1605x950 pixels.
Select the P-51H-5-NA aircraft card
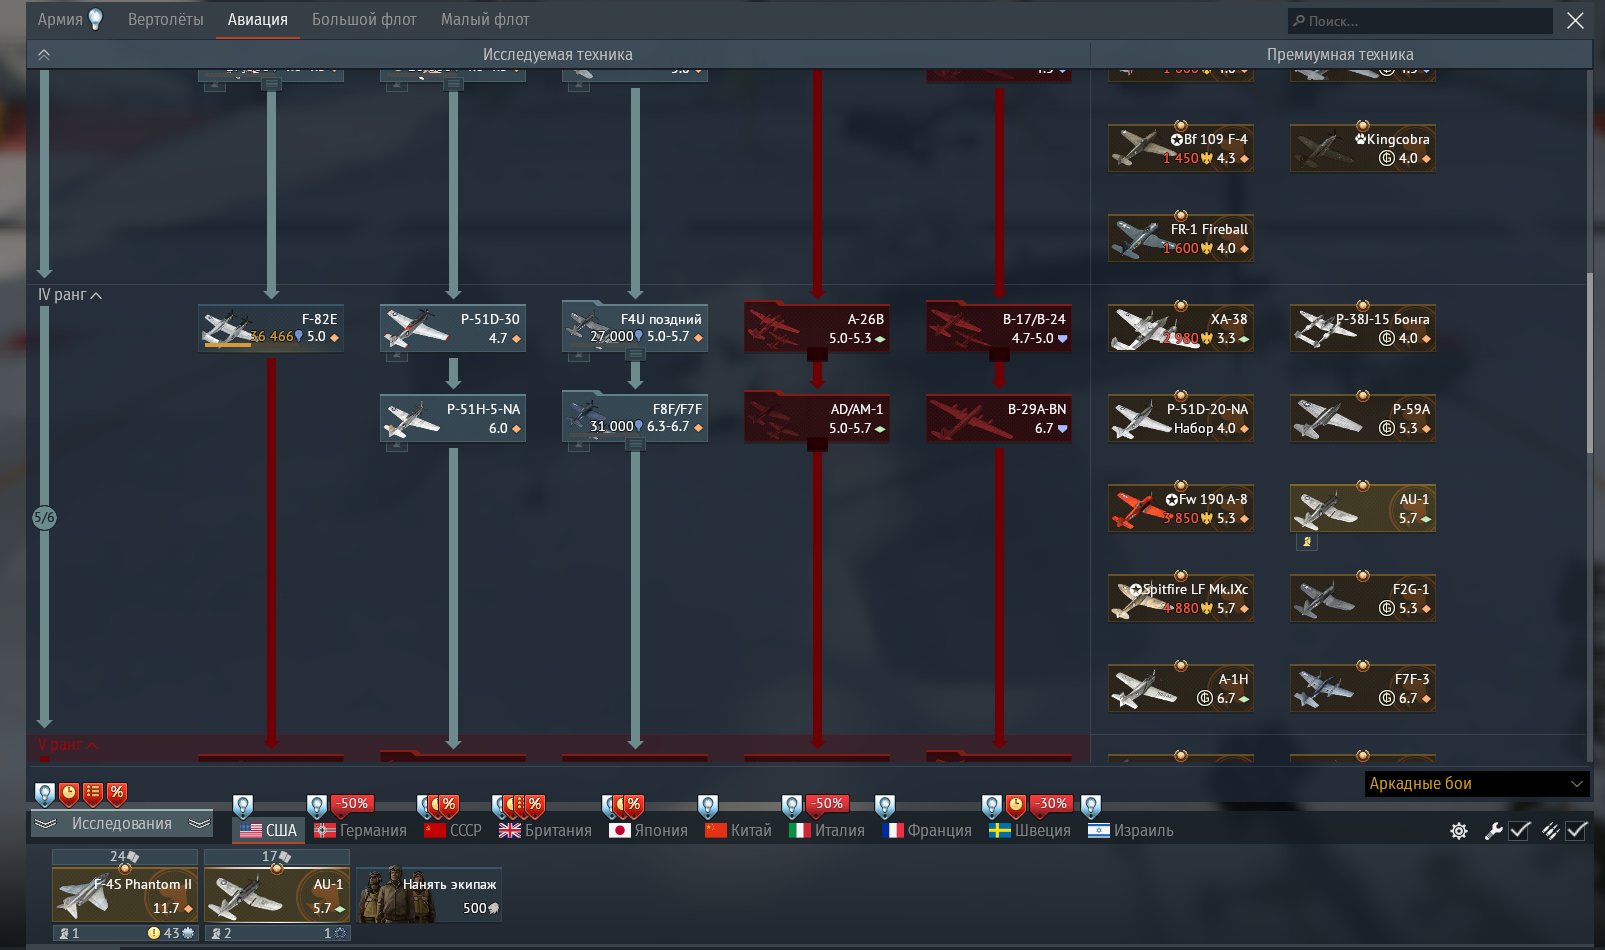(x=453, y=418)
